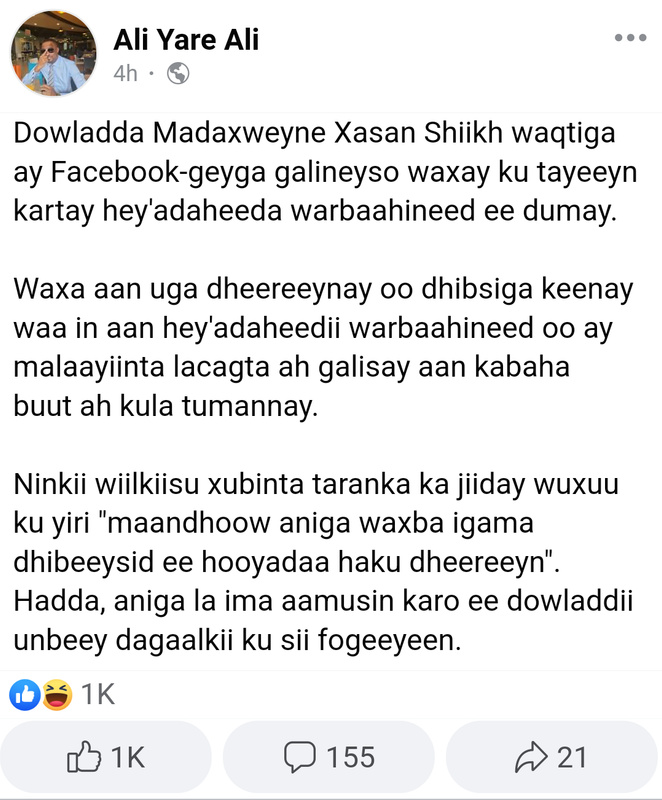662x800 pixels.
Task: Open the three-dot post options menu
Action: click(630, 37)
